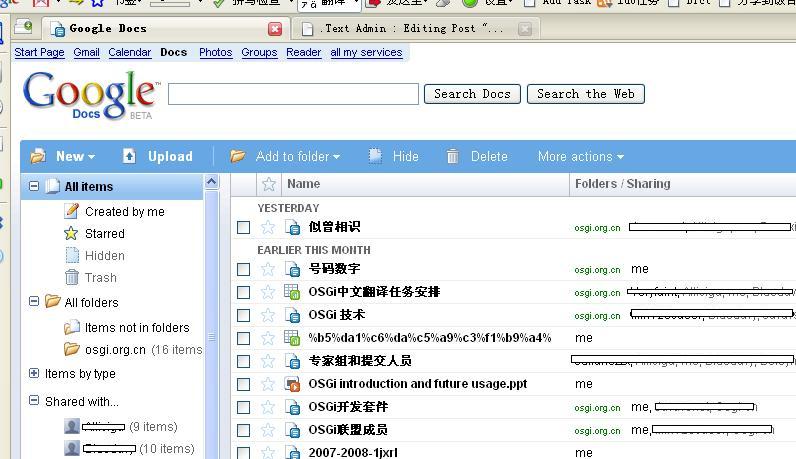
Task: Click the Trash bin icon in sidebar
Action: pos(72,277)
